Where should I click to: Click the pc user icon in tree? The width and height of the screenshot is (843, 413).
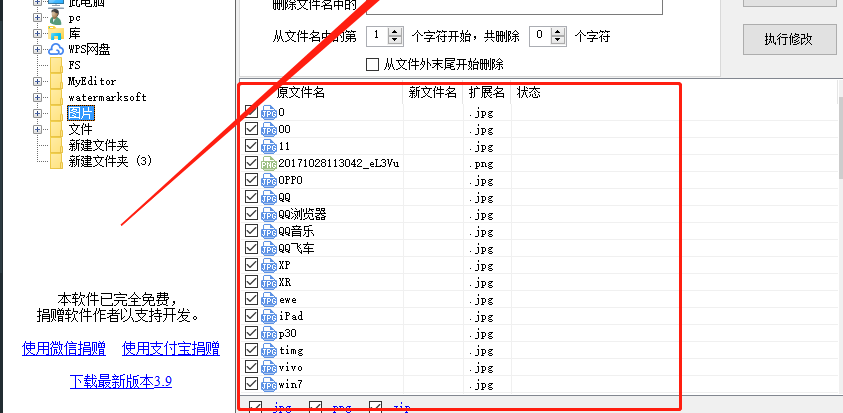click(x=56, y=18)
